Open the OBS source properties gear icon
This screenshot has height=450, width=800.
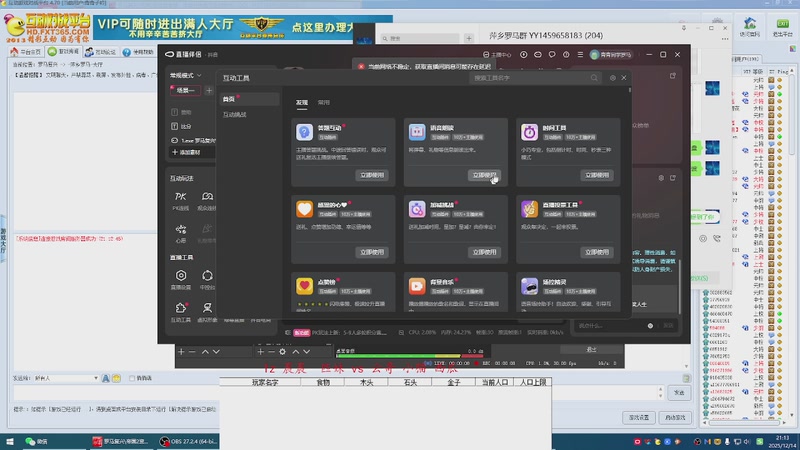click(283, 352)
